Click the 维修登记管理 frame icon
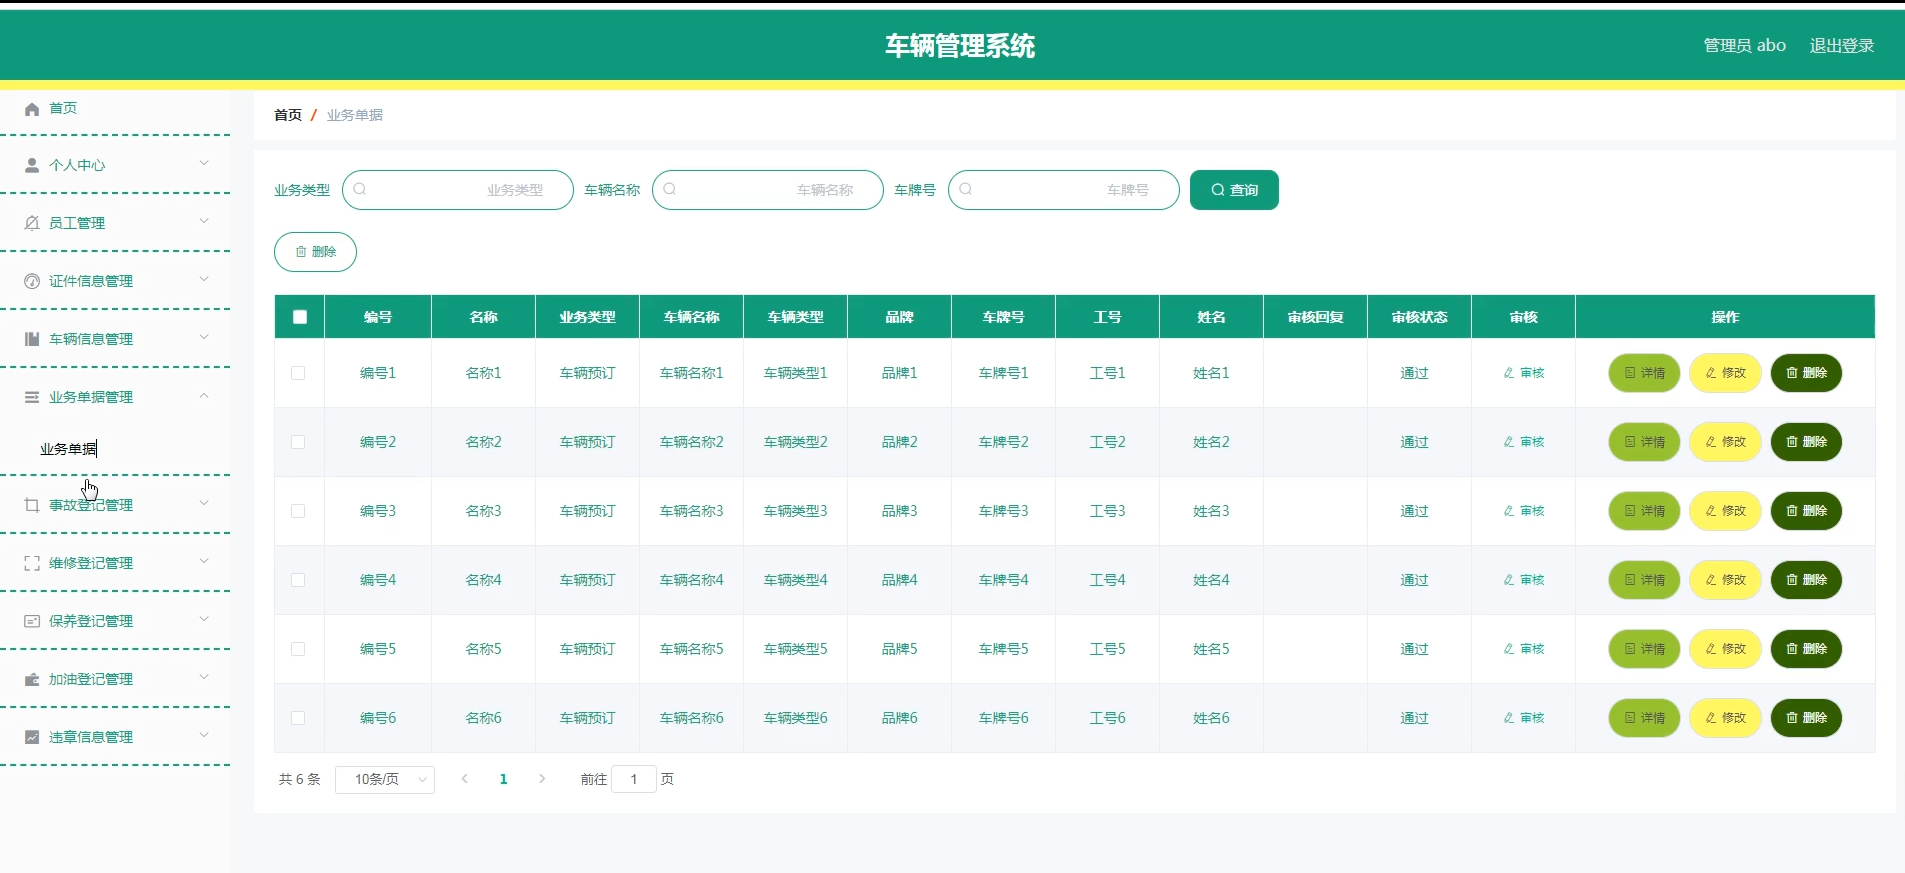The height and width of the screenshot is (873, 1905). 32,563
